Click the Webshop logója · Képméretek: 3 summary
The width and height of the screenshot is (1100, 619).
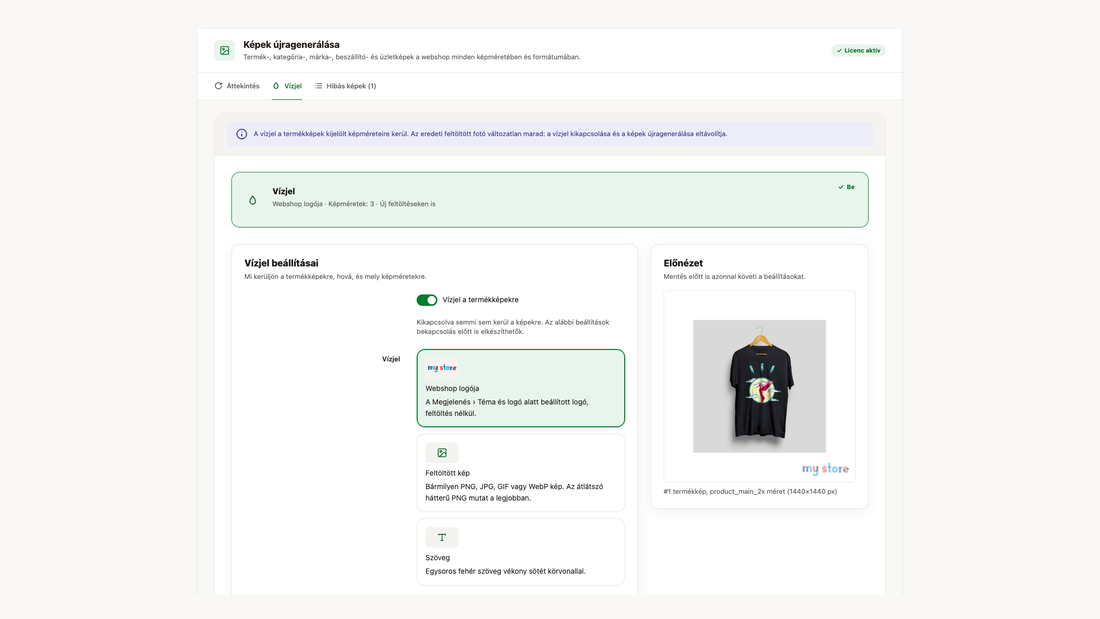coord(354,204)
